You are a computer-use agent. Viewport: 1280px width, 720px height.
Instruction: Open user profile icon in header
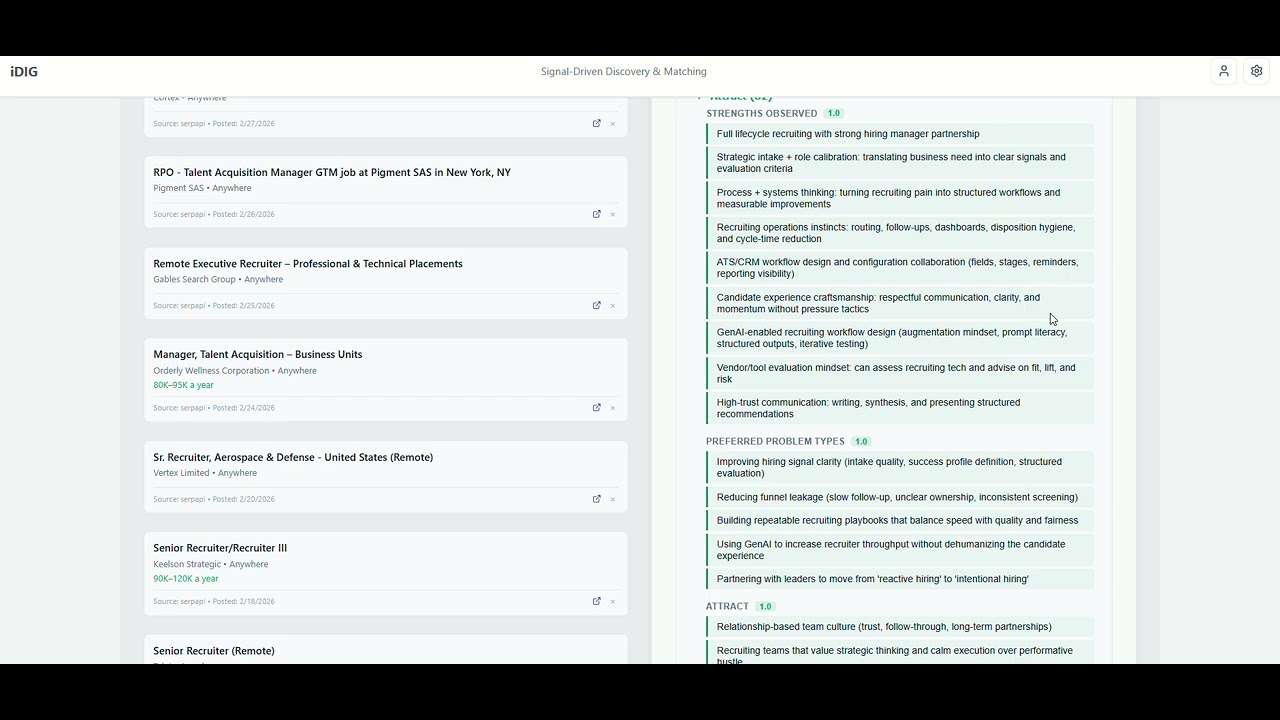point(1223,71)
